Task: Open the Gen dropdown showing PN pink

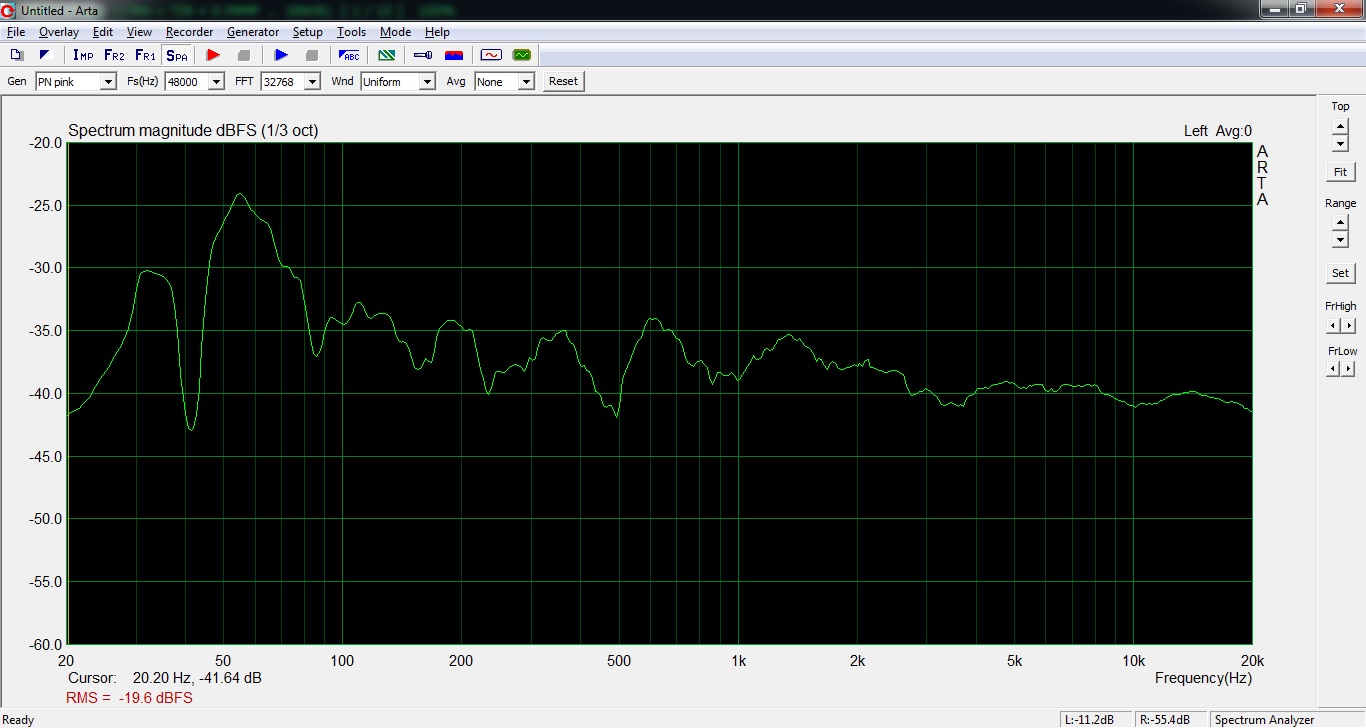Action: tap(76, 82)
